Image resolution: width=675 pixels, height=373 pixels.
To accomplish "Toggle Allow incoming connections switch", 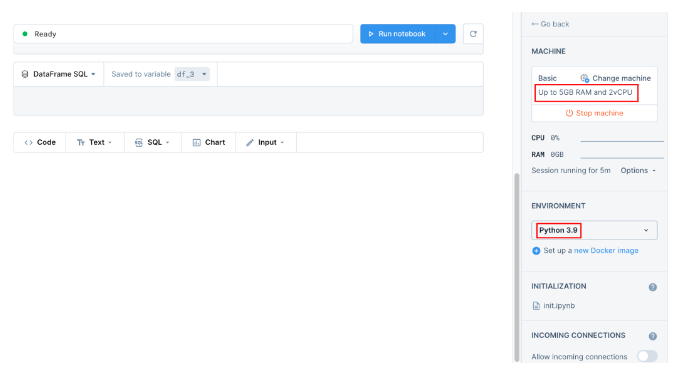I will click(647, 356).
